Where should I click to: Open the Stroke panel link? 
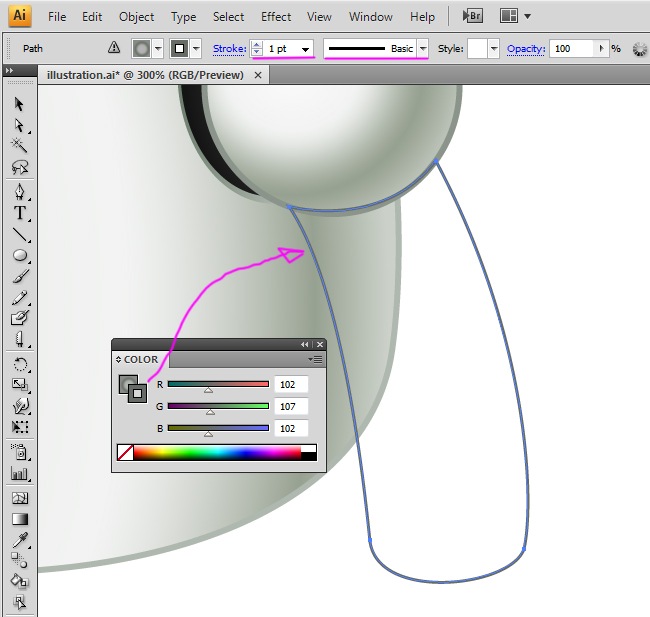[x=229, y=49]
